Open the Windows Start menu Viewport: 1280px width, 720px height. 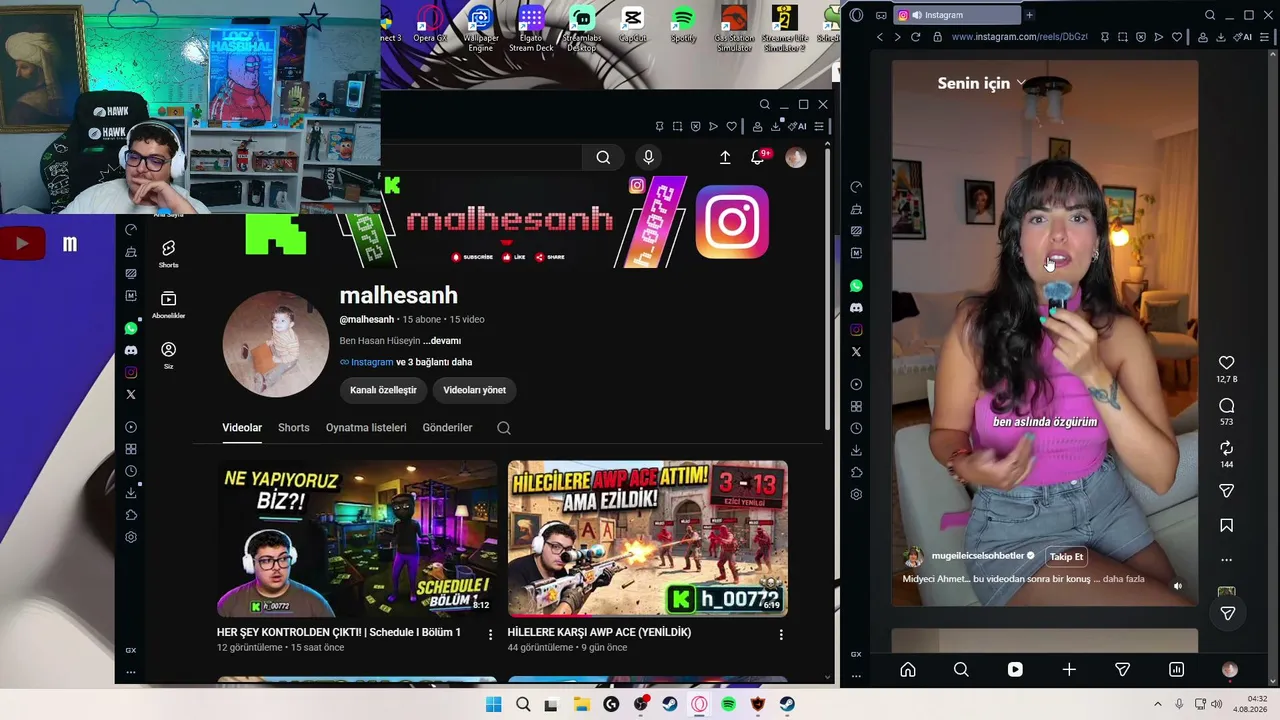tap(493, 704)
